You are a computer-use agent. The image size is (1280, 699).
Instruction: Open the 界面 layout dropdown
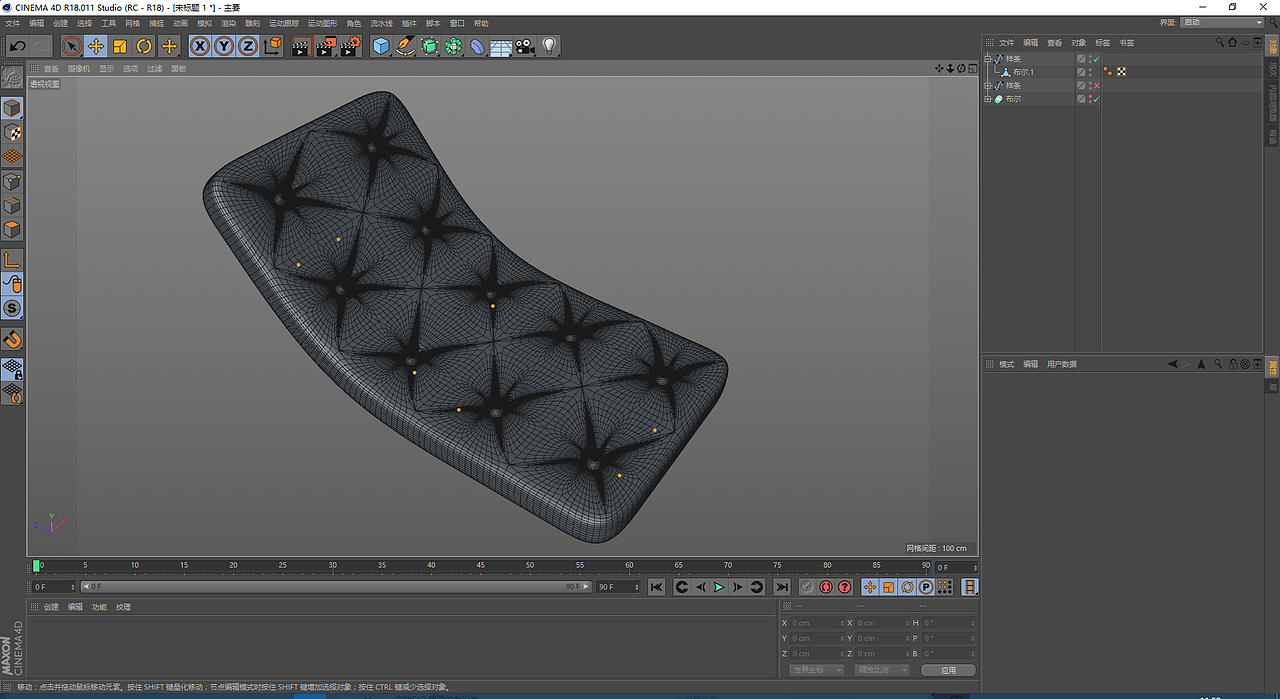pyautogui.click(x=1222, y=22)
